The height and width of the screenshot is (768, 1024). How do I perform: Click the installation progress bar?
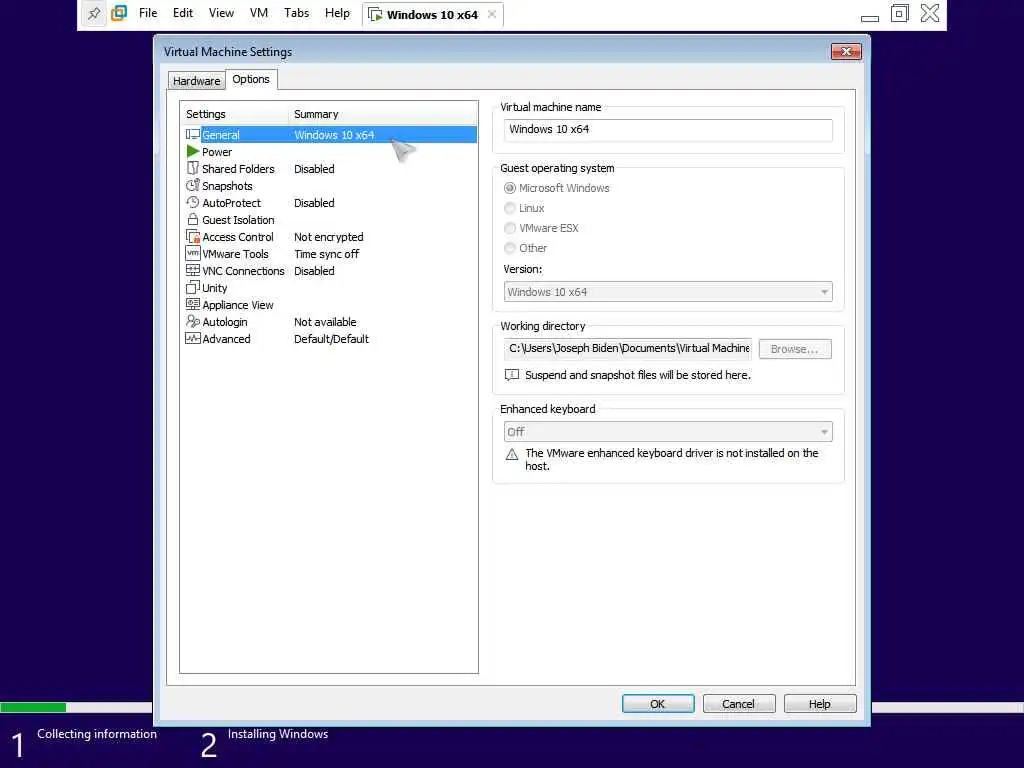[x=76, y=707]
